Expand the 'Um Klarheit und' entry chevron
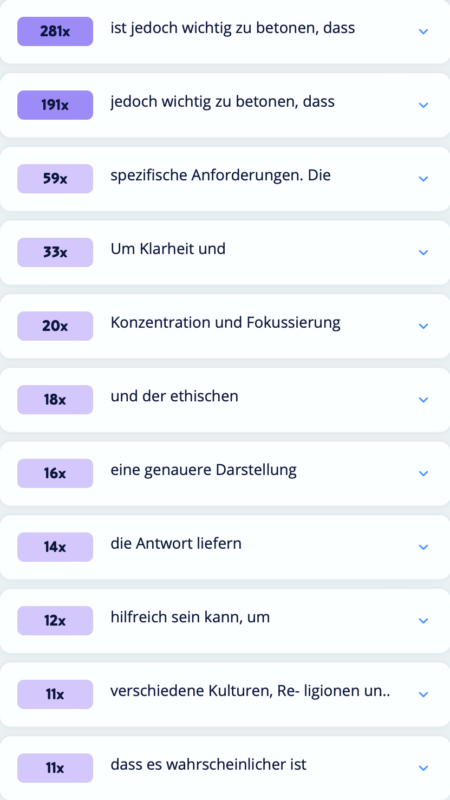 tap(423, 253)
